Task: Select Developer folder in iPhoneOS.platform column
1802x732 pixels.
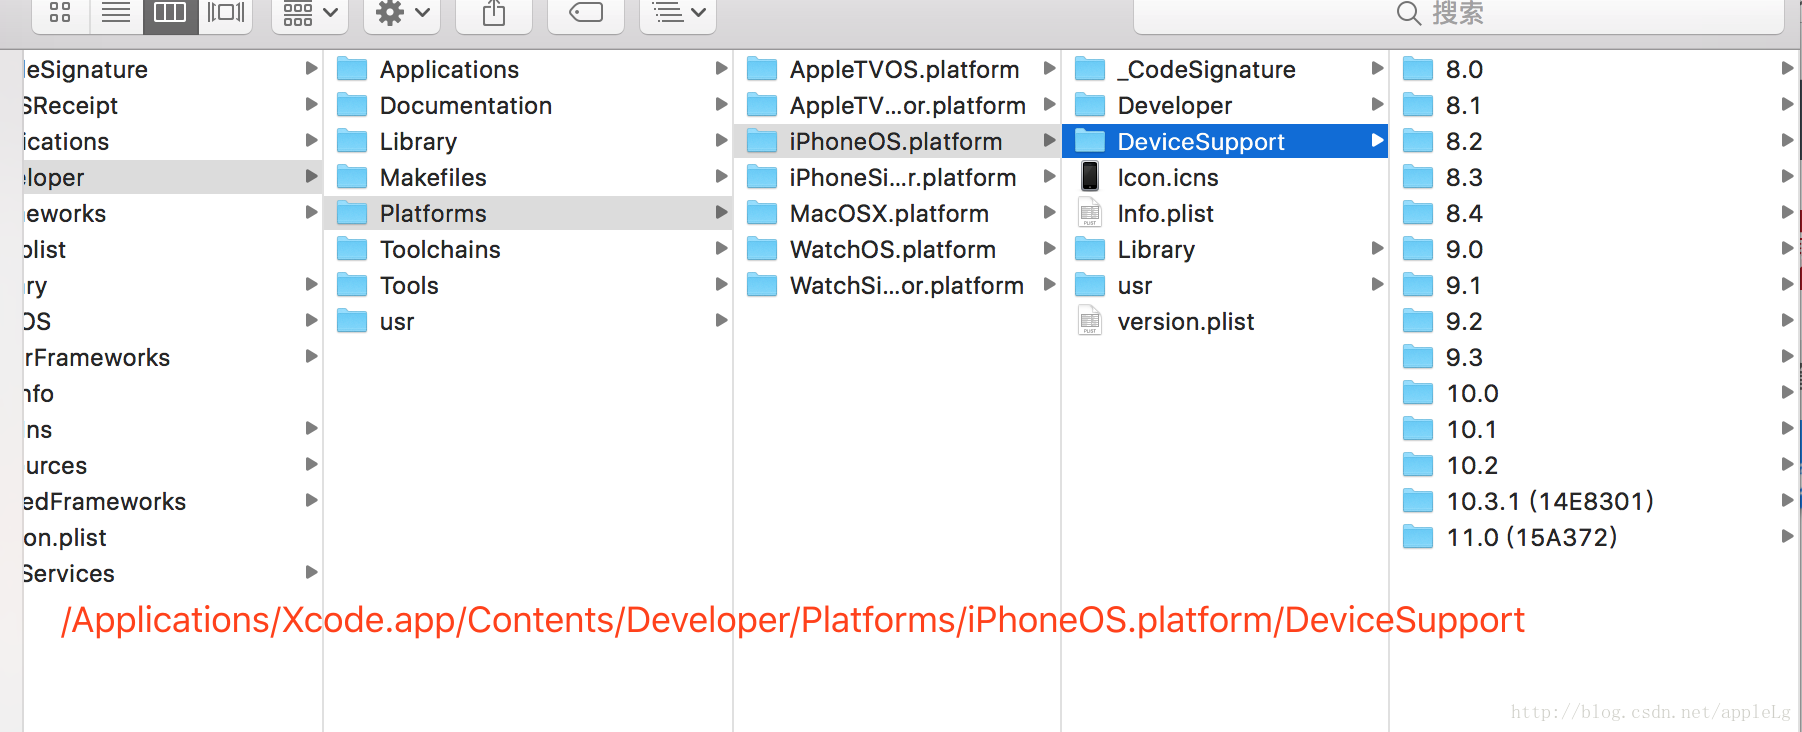Action: 1225,105
